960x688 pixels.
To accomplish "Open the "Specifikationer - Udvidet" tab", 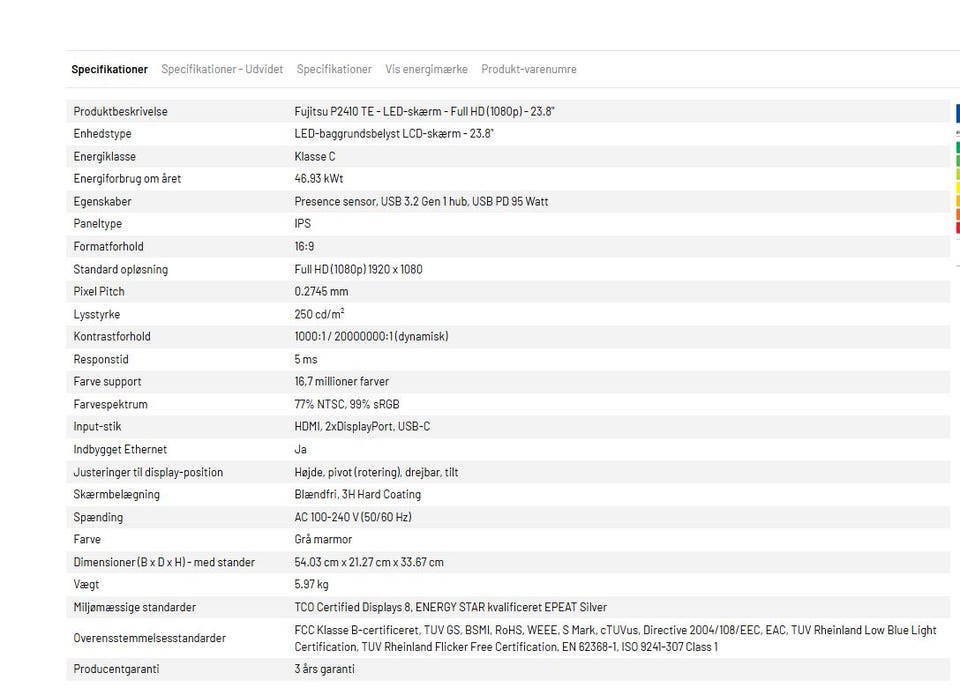I will coord(222,70).
